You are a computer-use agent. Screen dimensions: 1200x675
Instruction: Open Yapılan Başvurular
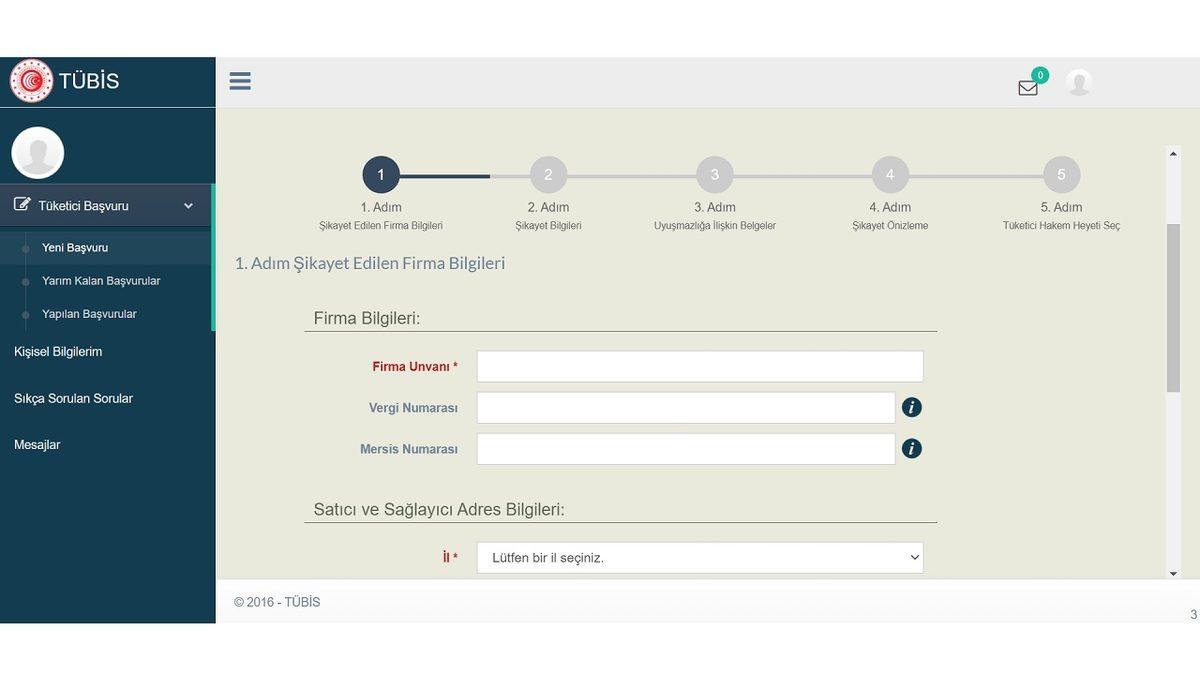pos(89,314)
